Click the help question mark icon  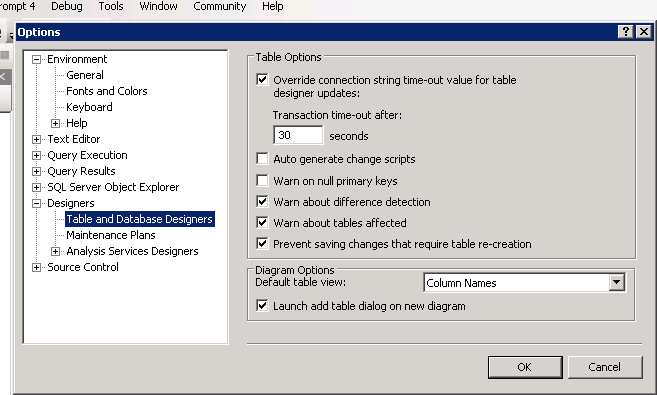pos(626,32)
